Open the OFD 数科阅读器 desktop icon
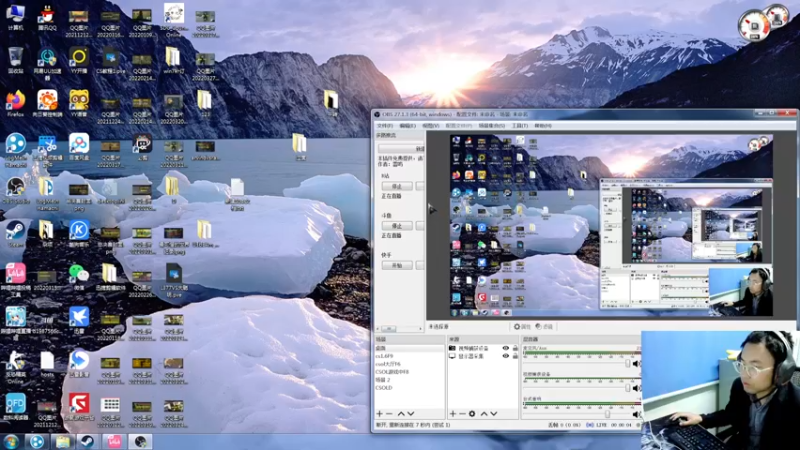The height and width of the screenshot is (450, 800). coord(15,407)
